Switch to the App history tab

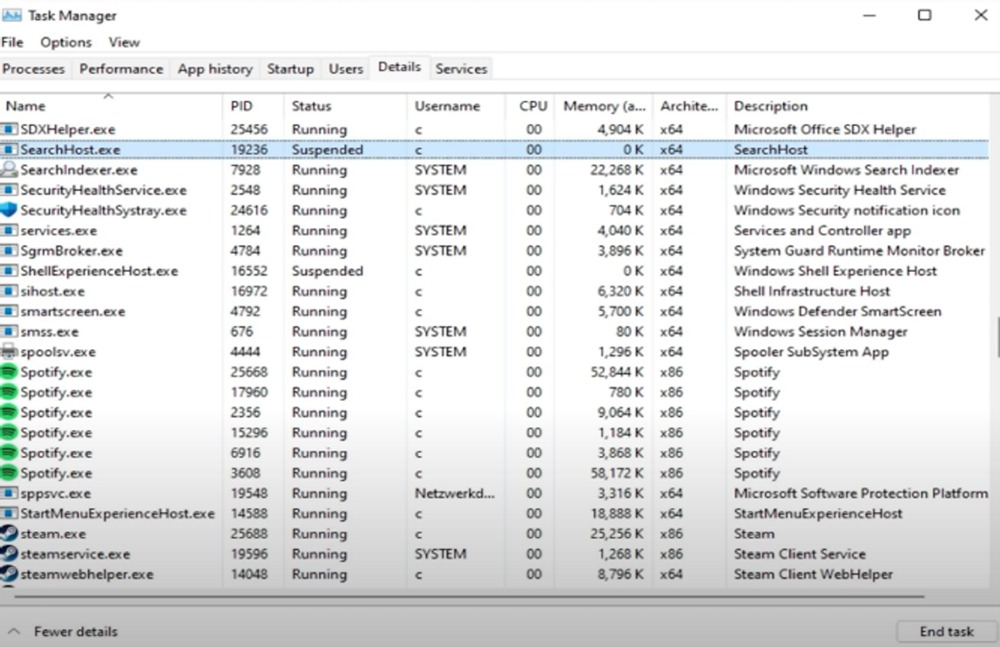point(215,69)
